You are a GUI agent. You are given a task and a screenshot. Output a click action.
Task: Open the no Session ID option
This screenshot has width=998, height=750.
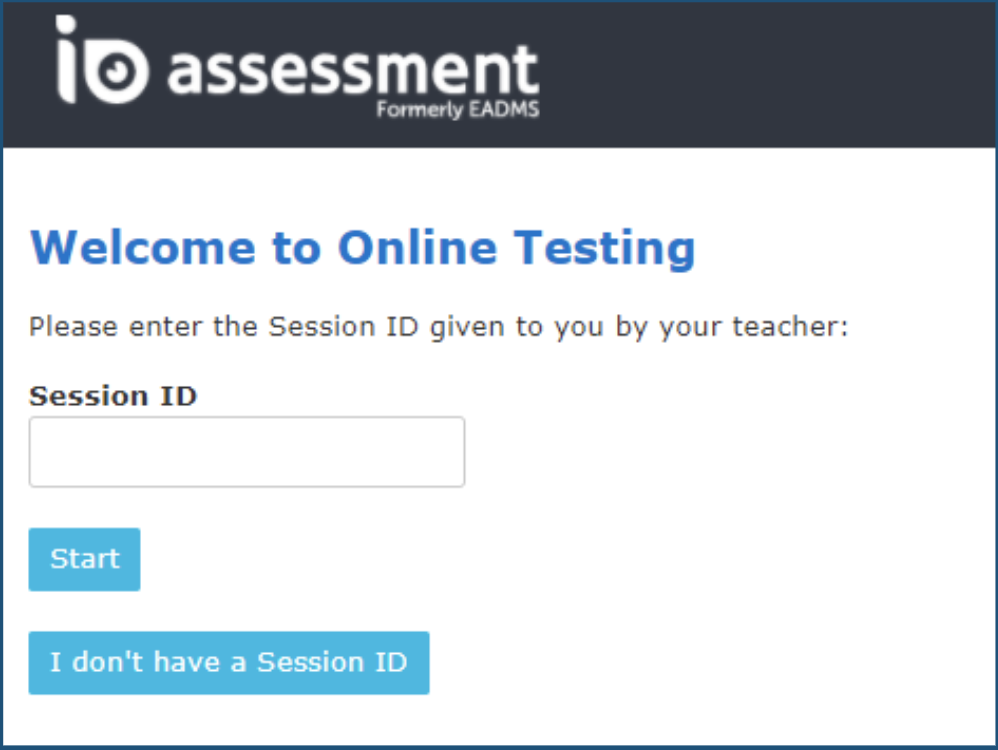[229, 663]
